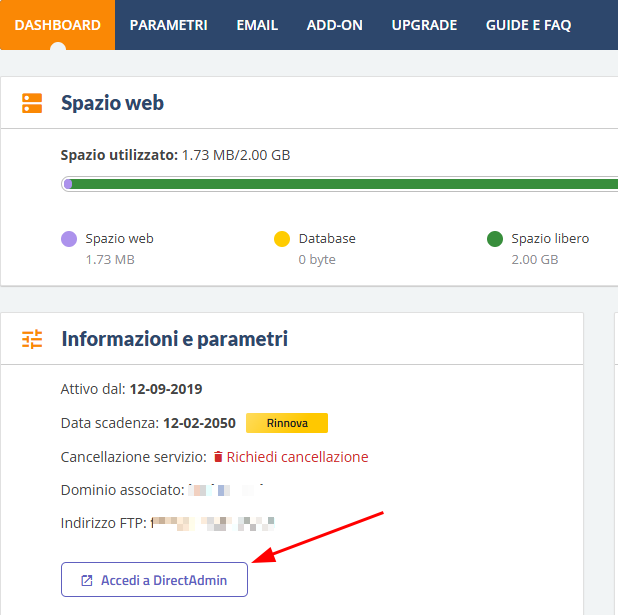The width and height of the screenshot is (618, 615).
Task: Click the purple Spazio web legend dot
Action: click(x=69, y=239)
